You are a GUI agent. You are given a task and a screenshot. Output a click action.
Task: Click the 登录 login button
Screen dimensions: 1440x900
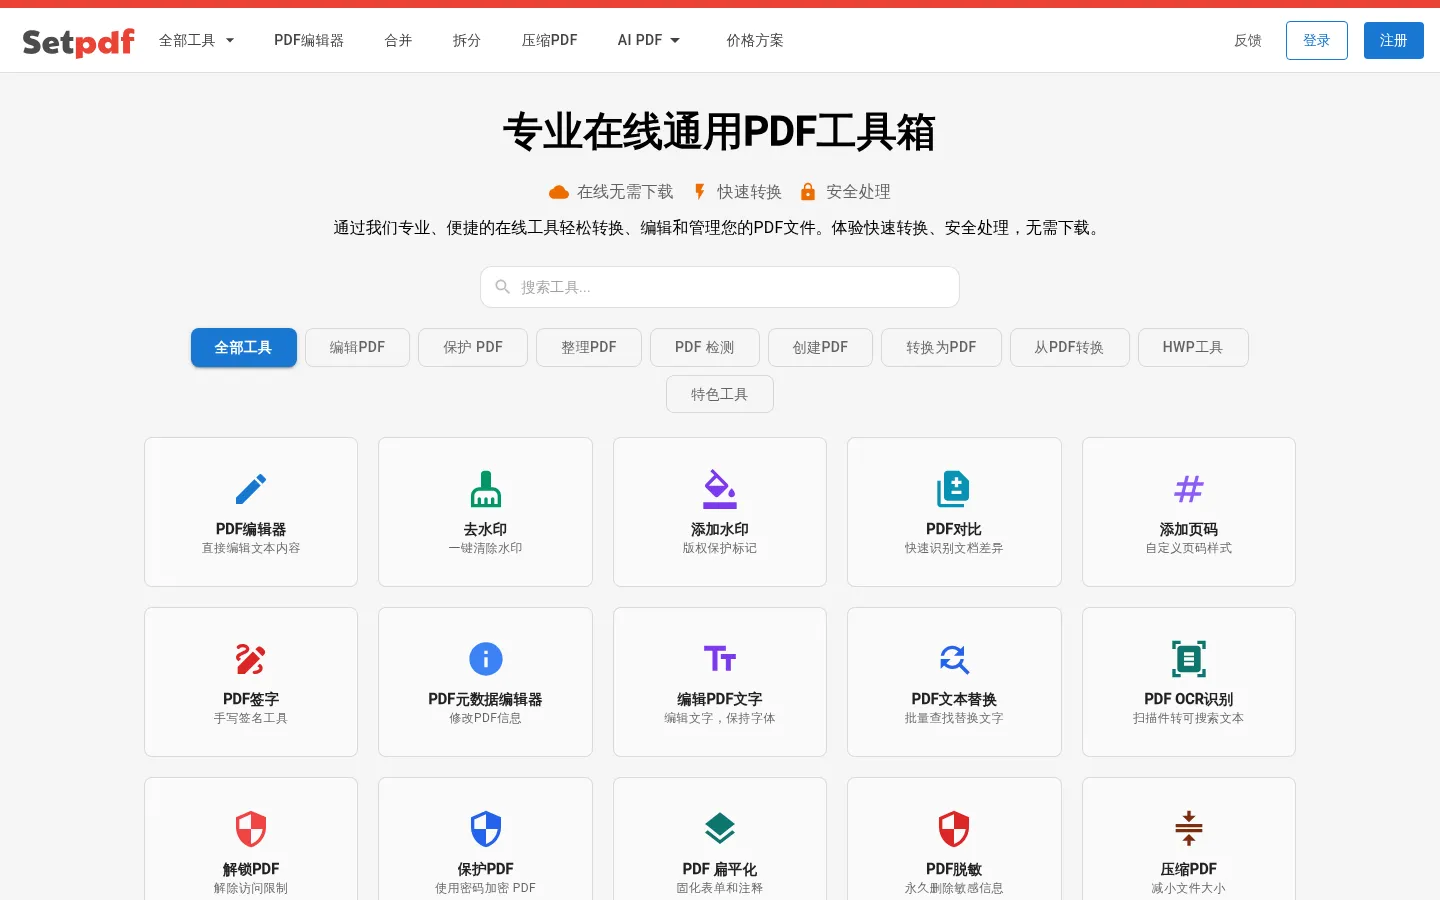(1317, 41)
